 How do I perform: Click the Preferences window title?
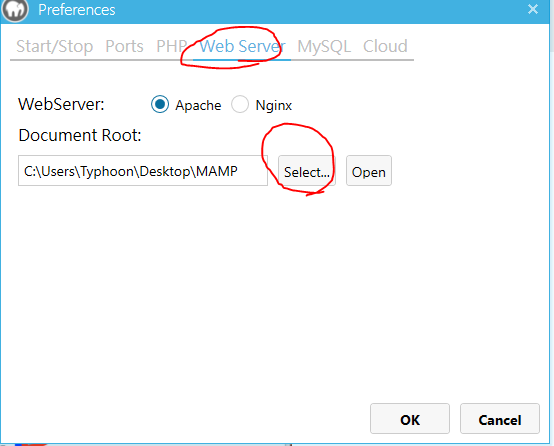click(x=77, y=10)
